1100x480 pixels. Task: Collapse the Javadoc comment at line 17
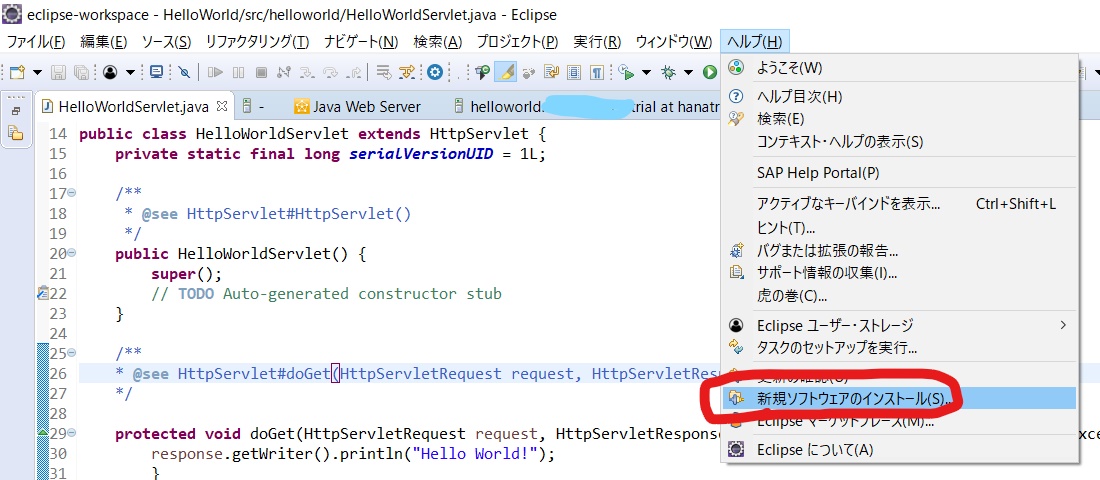pos(71,193)
